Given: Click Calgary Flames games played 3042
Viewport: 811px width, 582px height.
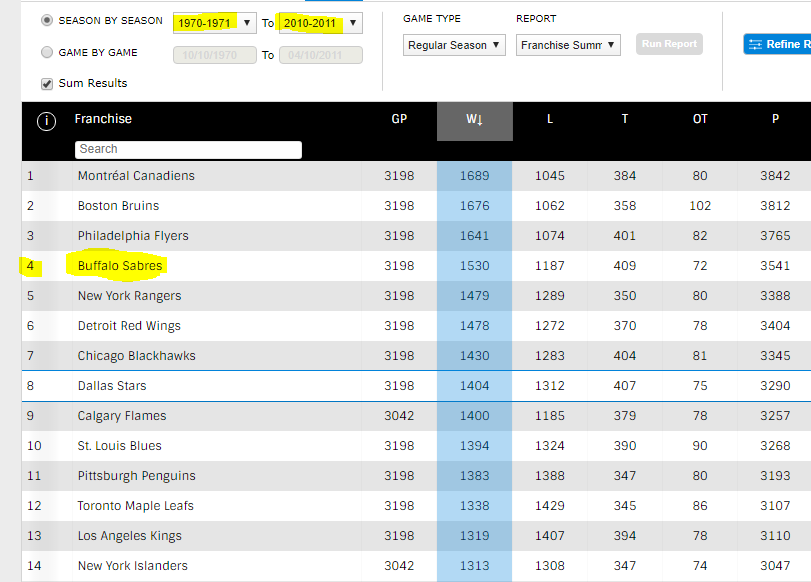Looking at the screenshot, I should pyautogui.click(x=399, y=416).
